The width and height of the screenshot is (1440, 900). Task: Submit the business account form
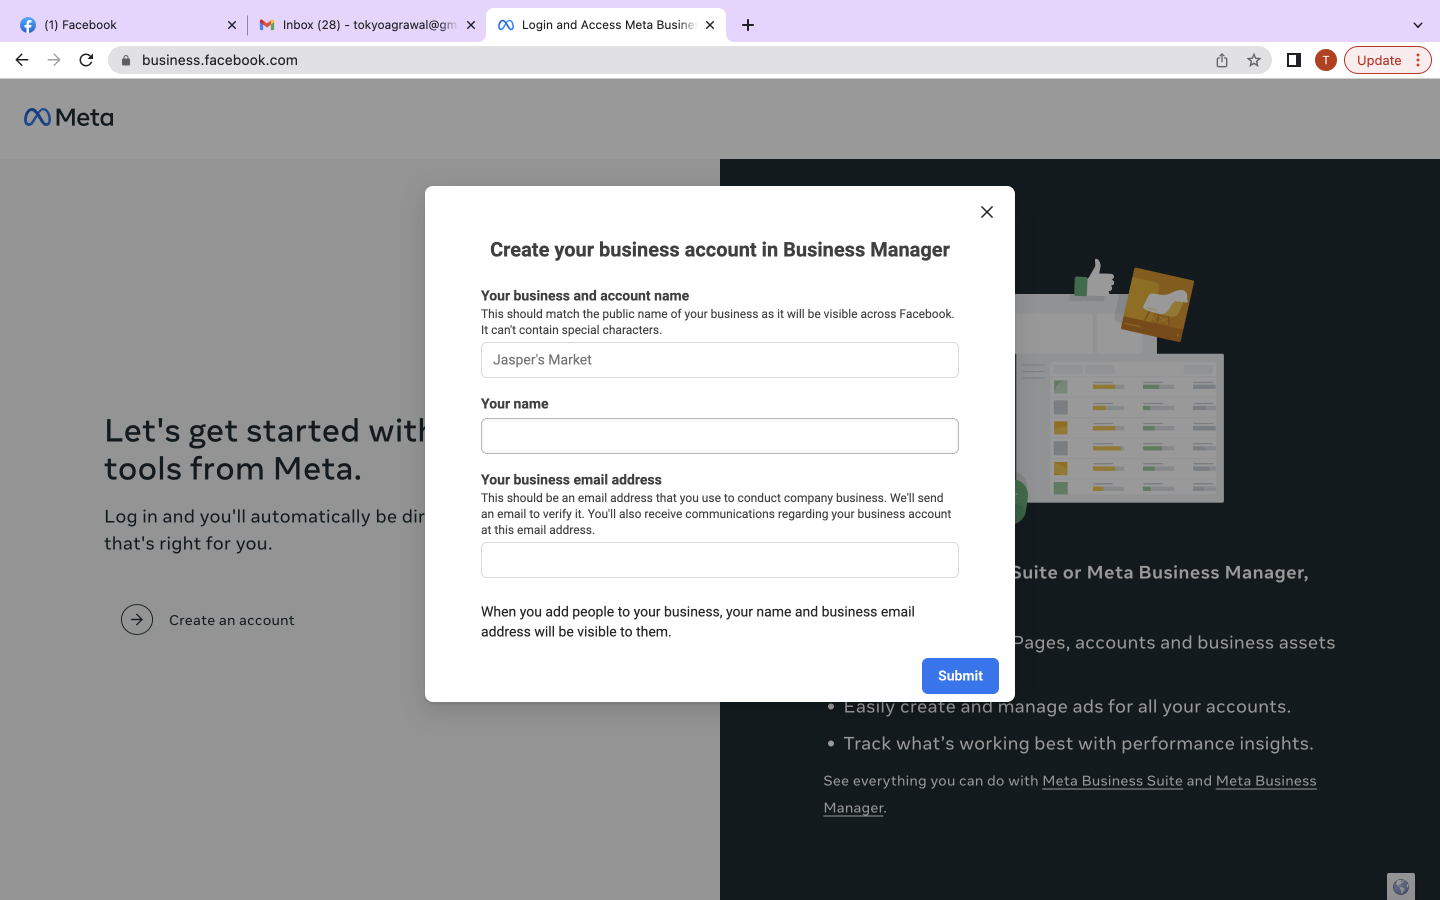click(x=960, y=676)
